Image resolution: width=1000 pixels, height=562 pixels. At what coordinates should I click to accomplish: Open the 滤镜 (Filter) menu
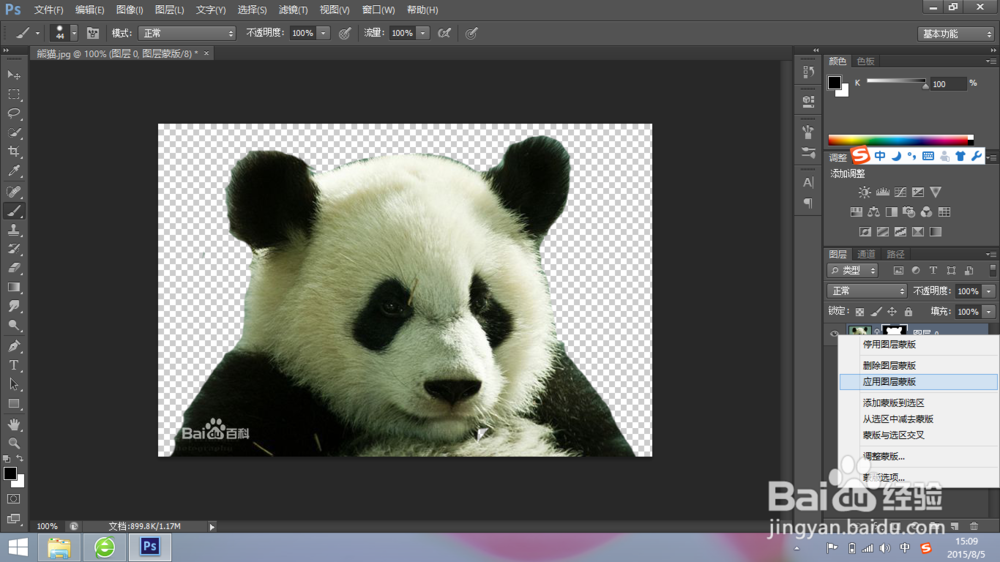pyautogui.click(x=295, y=10)
